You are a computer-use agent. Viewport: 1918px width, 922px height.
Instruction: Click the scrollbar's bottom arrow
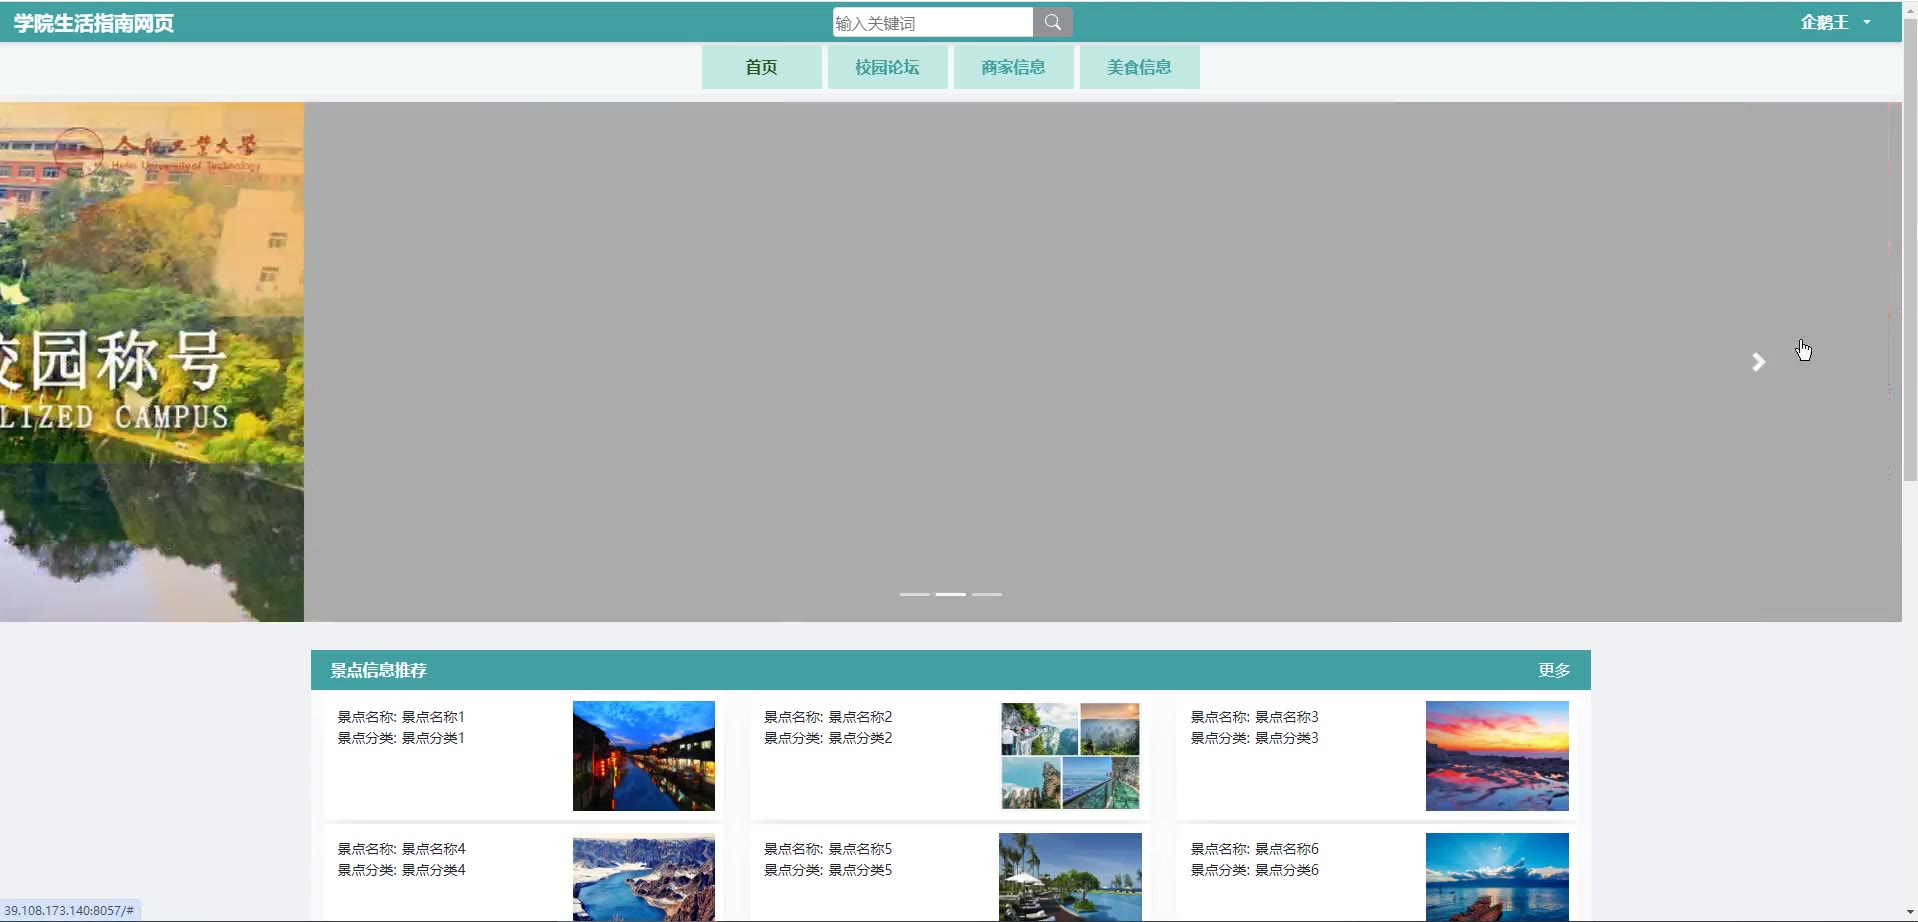(x=1910, y=913)
